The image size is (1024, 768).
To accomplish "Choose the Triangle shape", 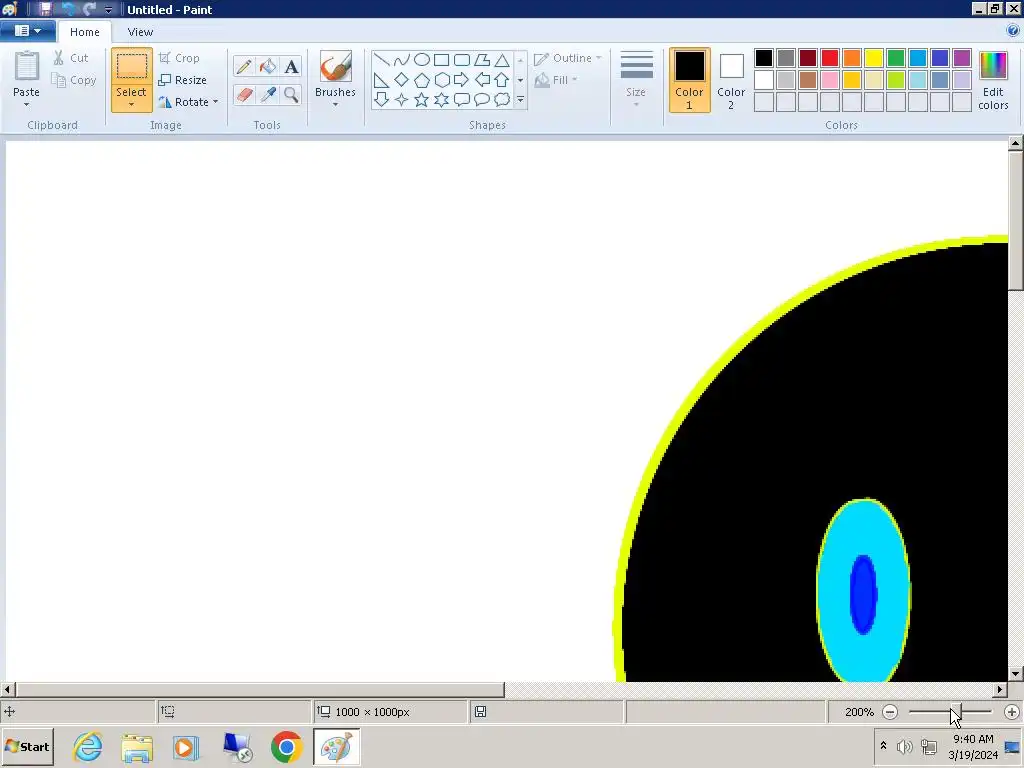I will (502, 60).
